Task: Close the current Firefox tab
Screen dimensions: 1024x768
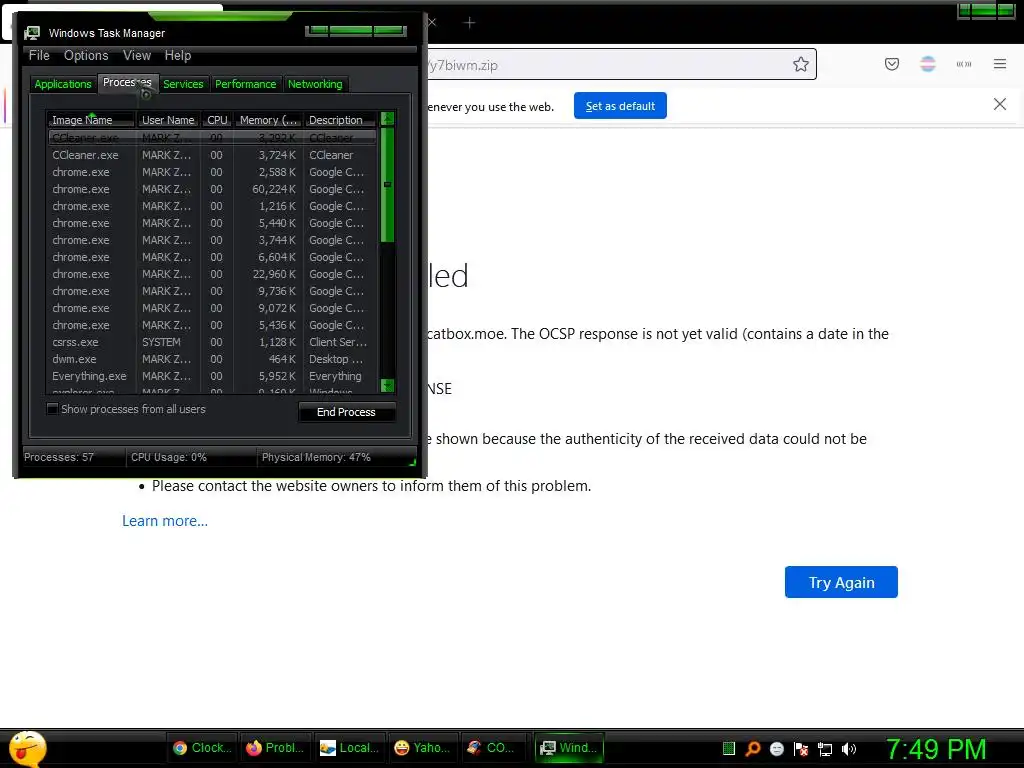Action: (432, 22)
